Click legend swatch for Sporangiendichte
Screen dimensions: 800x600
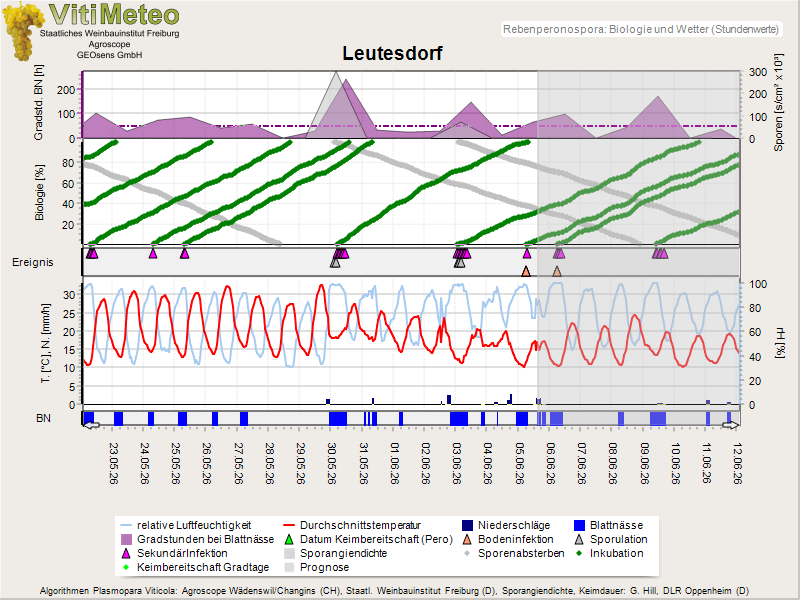[289, 553]
